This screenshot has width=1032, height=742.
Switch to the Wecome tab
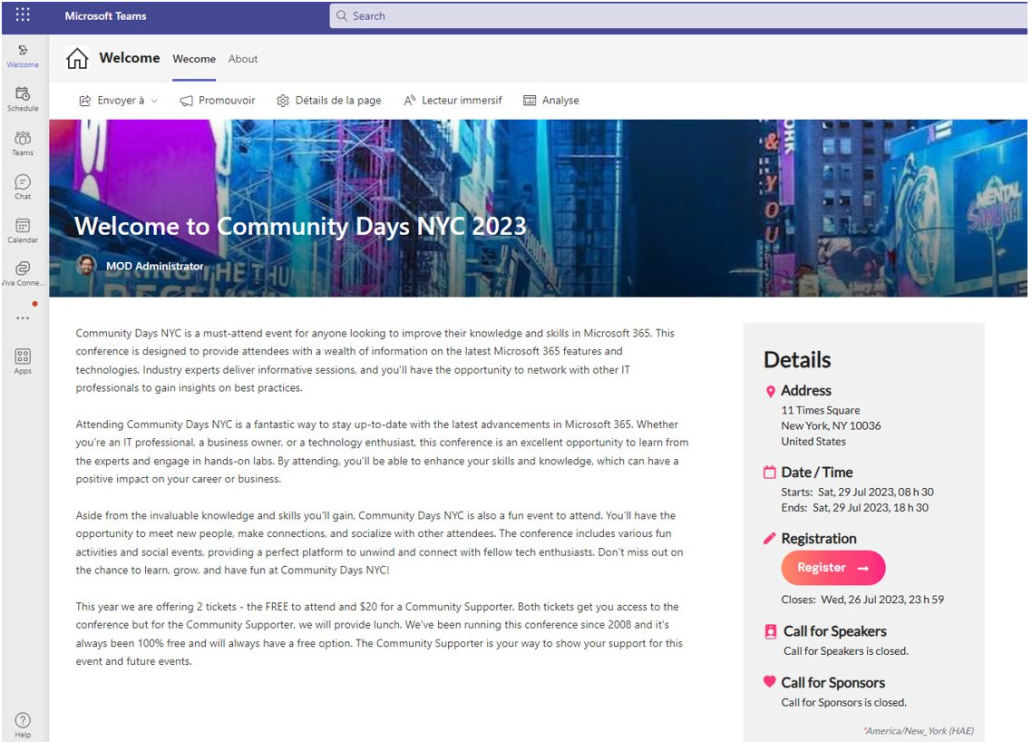click(x=194, y=59)
